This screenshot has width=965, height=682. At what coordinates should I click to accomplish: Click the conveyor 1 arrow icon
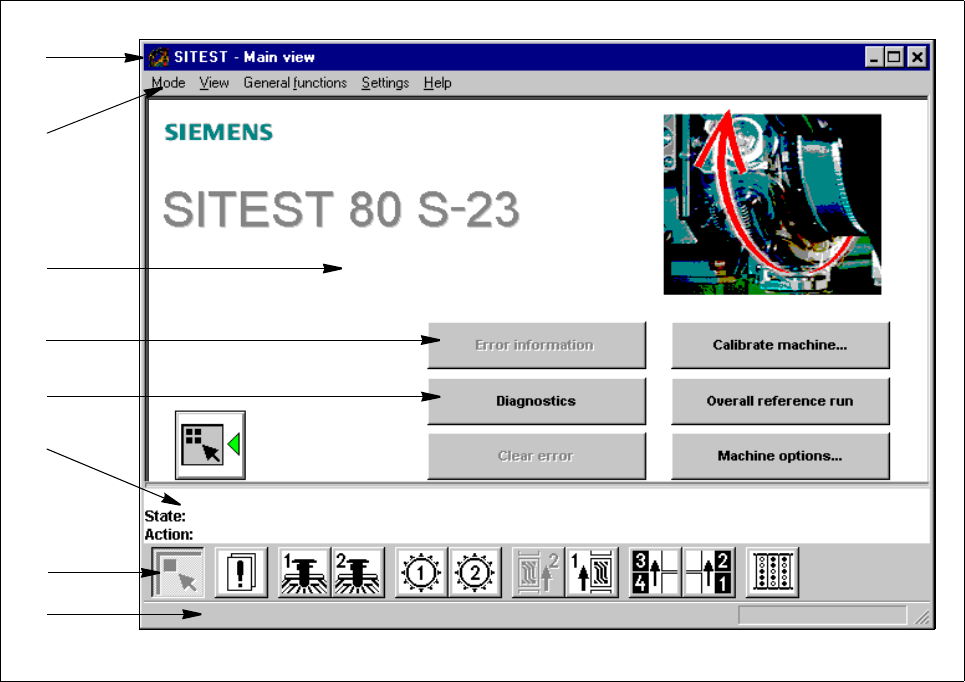point(591,572)
